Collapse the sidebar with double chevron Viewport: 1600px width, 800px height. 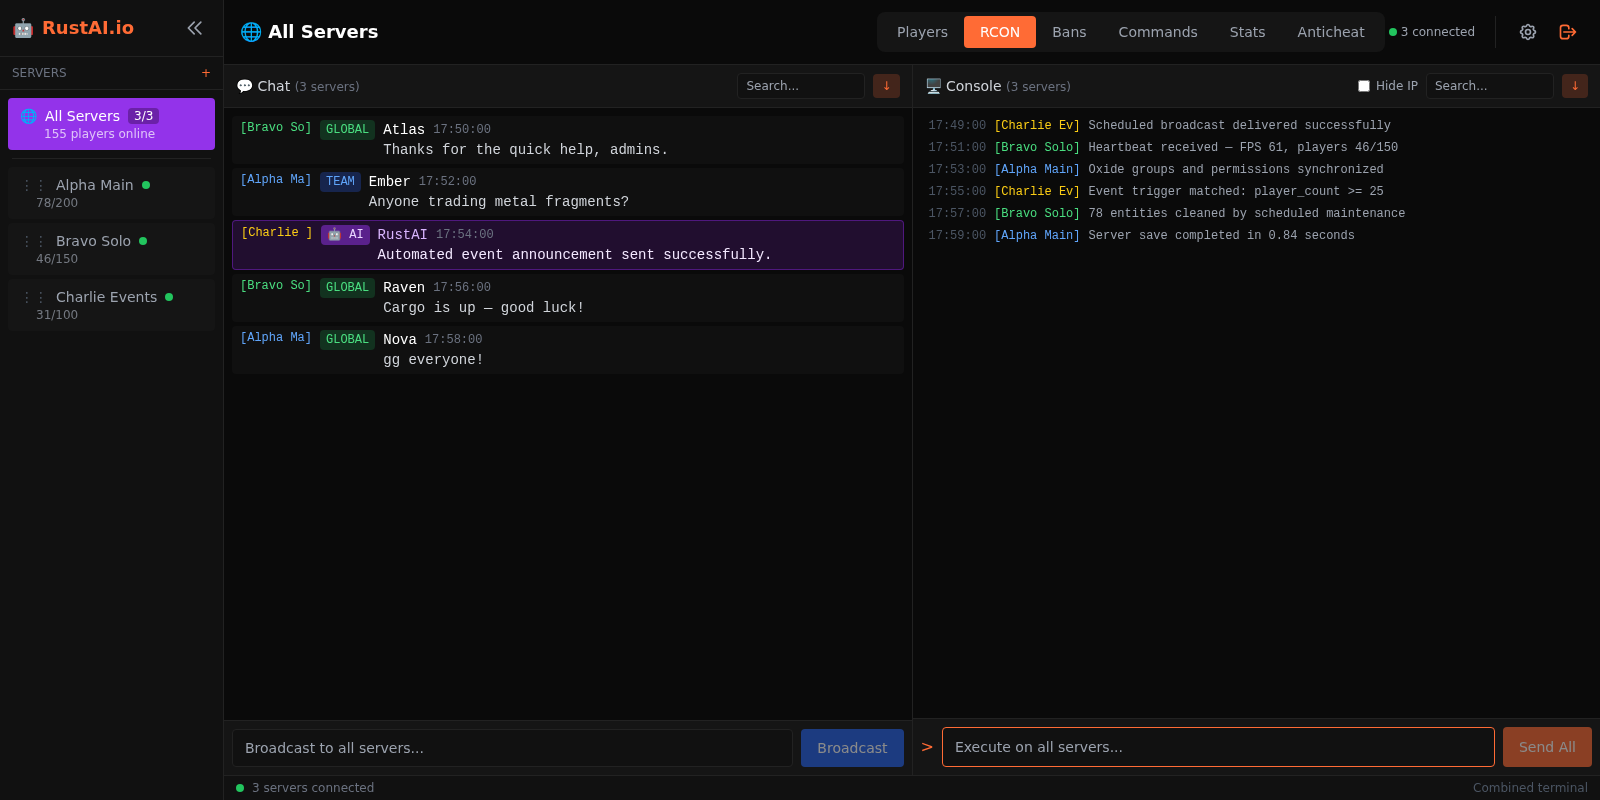pos(195,28)
